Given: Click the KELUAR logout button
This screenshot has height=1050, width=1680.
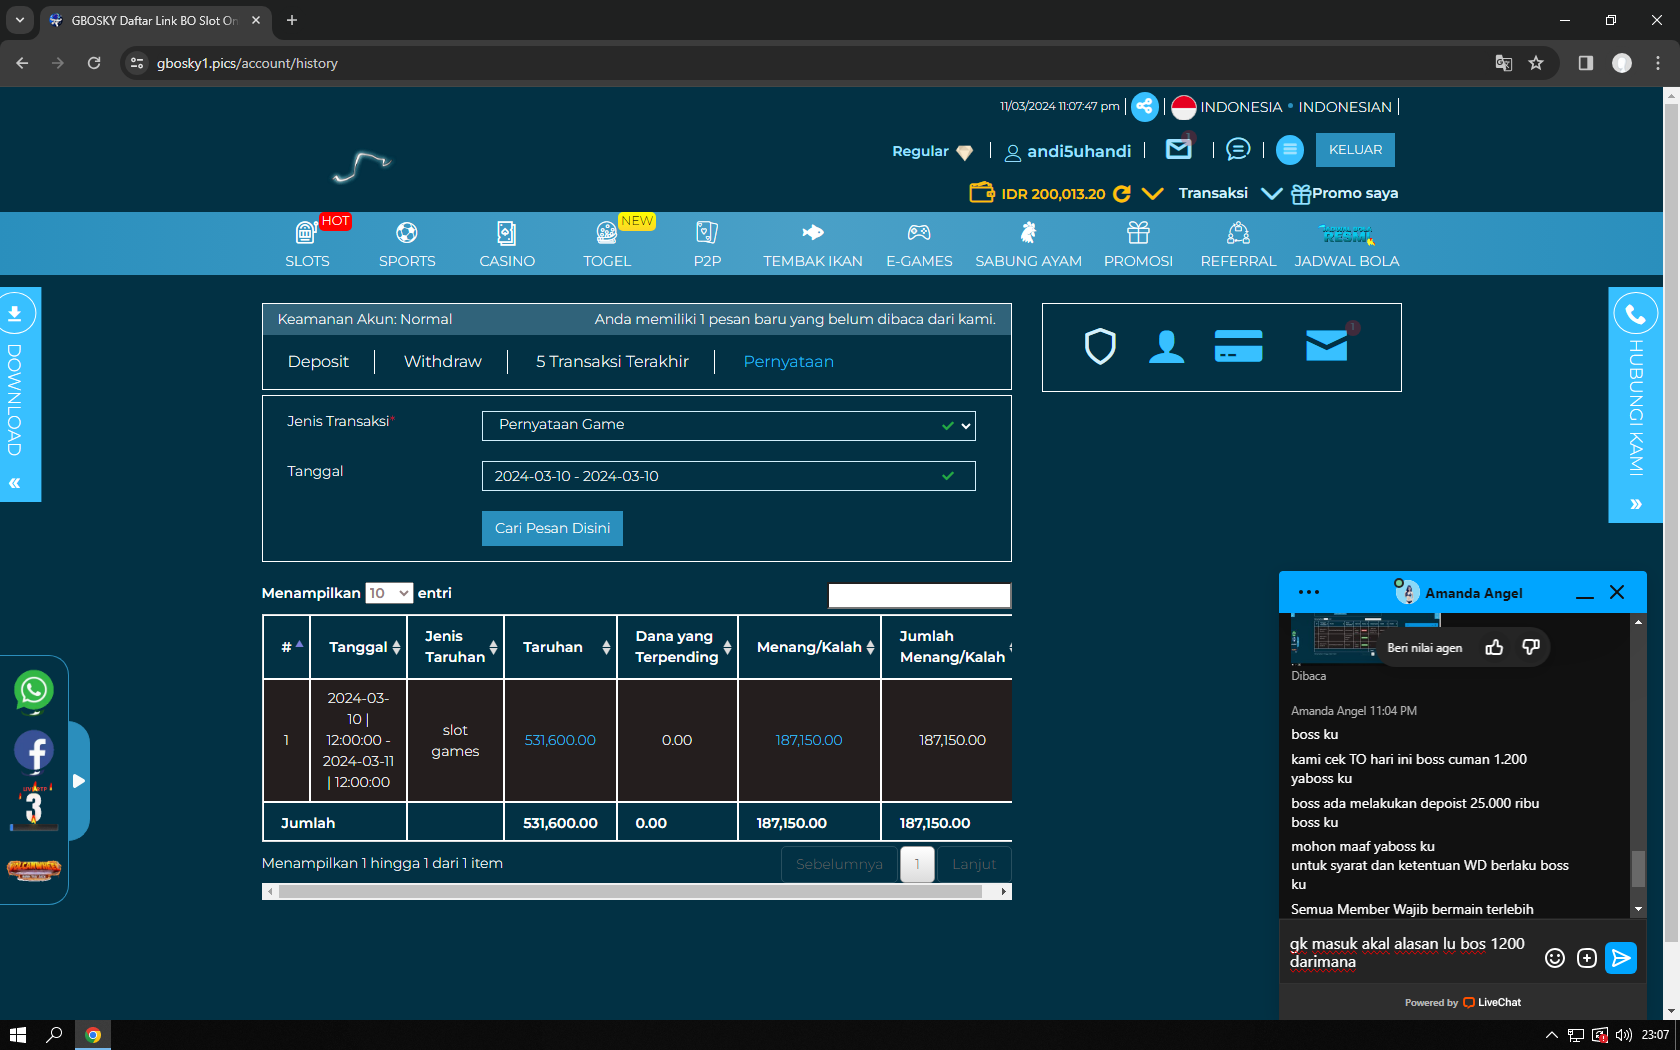Looking at the screenshot, I should 1355,150.
